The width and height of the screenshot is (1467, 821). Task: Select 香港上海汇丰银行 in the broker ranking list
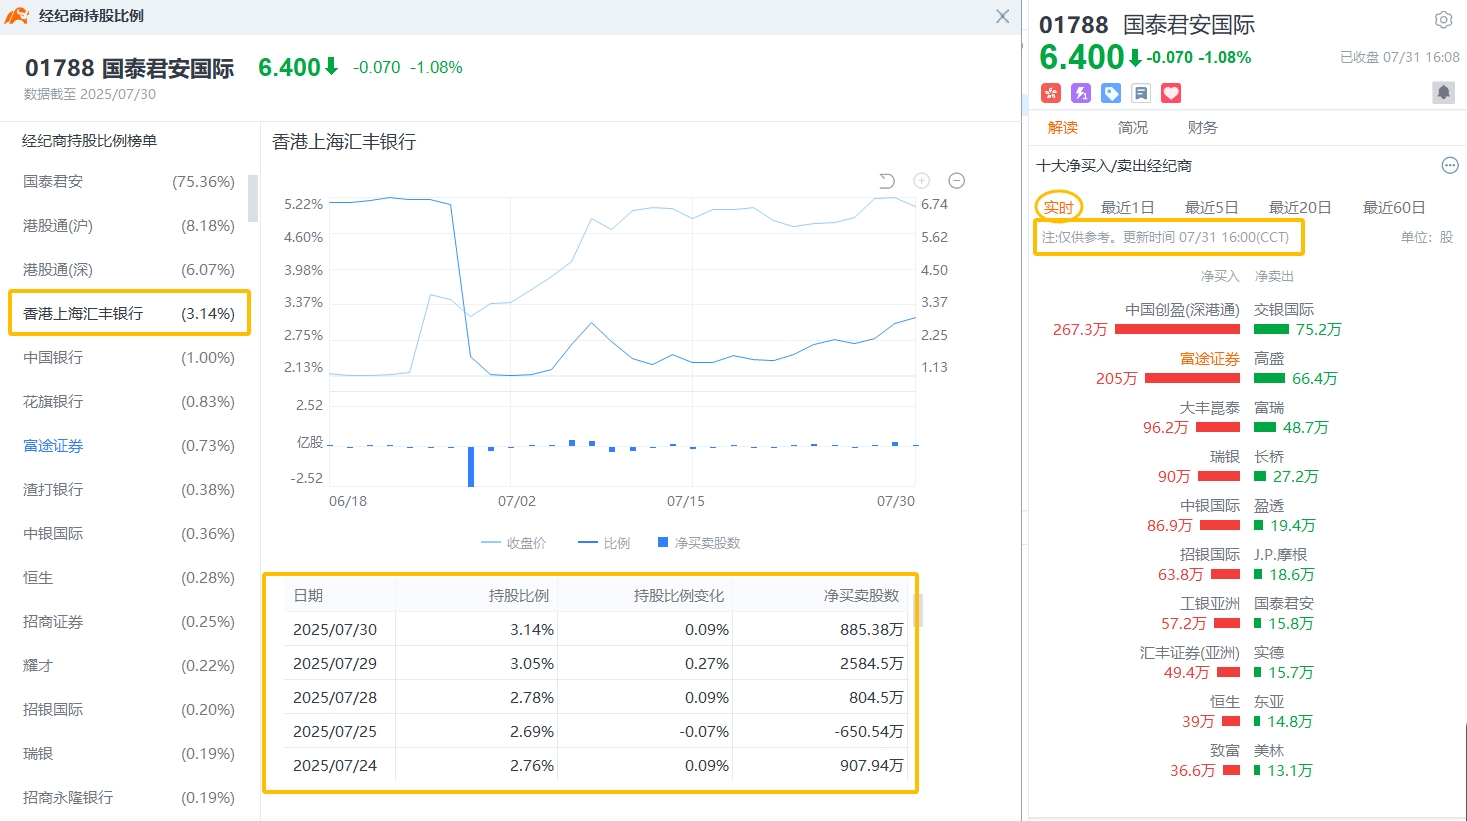click(x=129, y=314)
